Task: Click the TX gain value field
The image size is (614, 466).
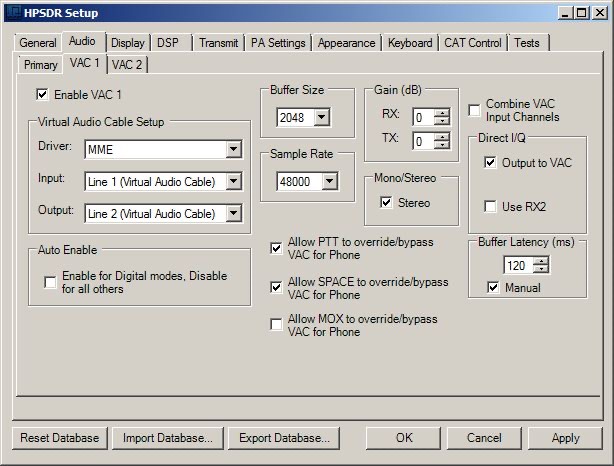Action: coord(424,141)
